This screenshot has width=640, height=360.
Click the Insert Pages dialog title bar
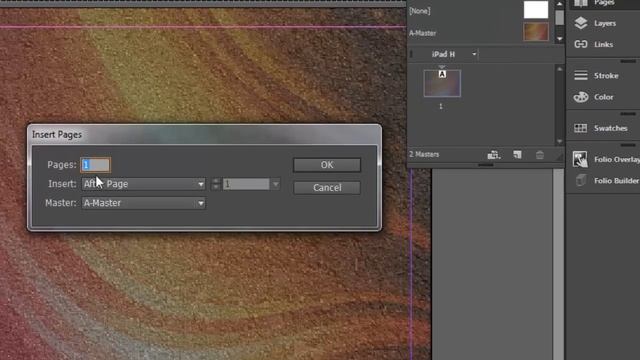[x=204, y=135]
